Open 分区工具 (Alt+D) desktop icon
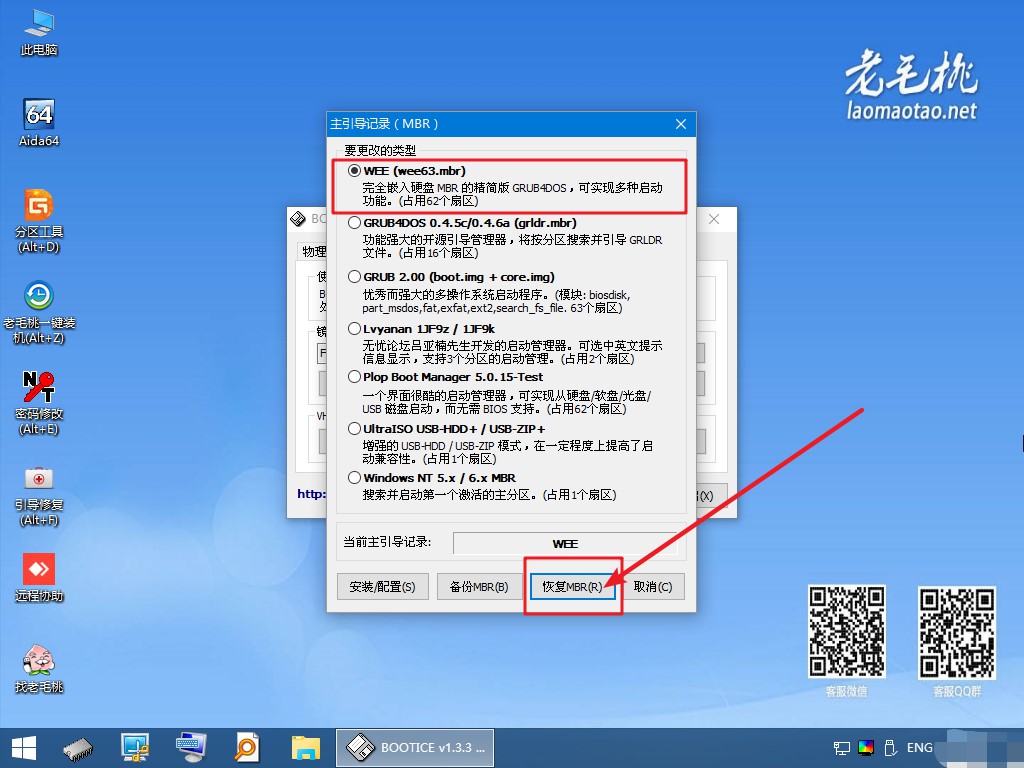 tap(39, 221)
